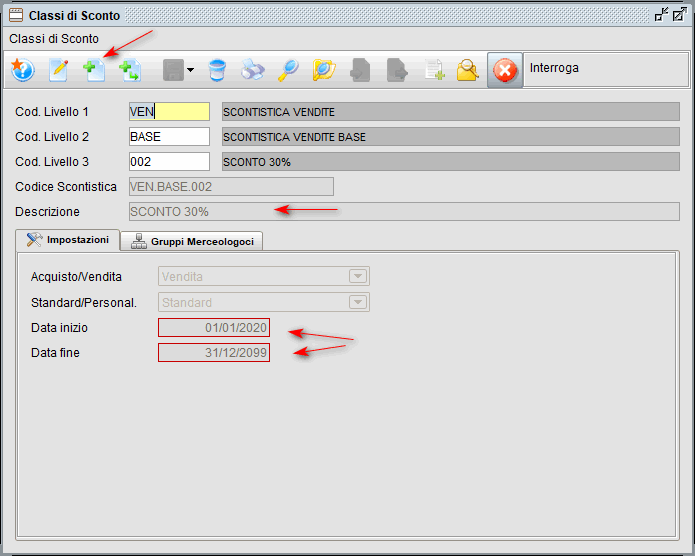The image size is (695, 556).
Task: Click the Acquisto/Vendita label
Action: click(76, 277)
